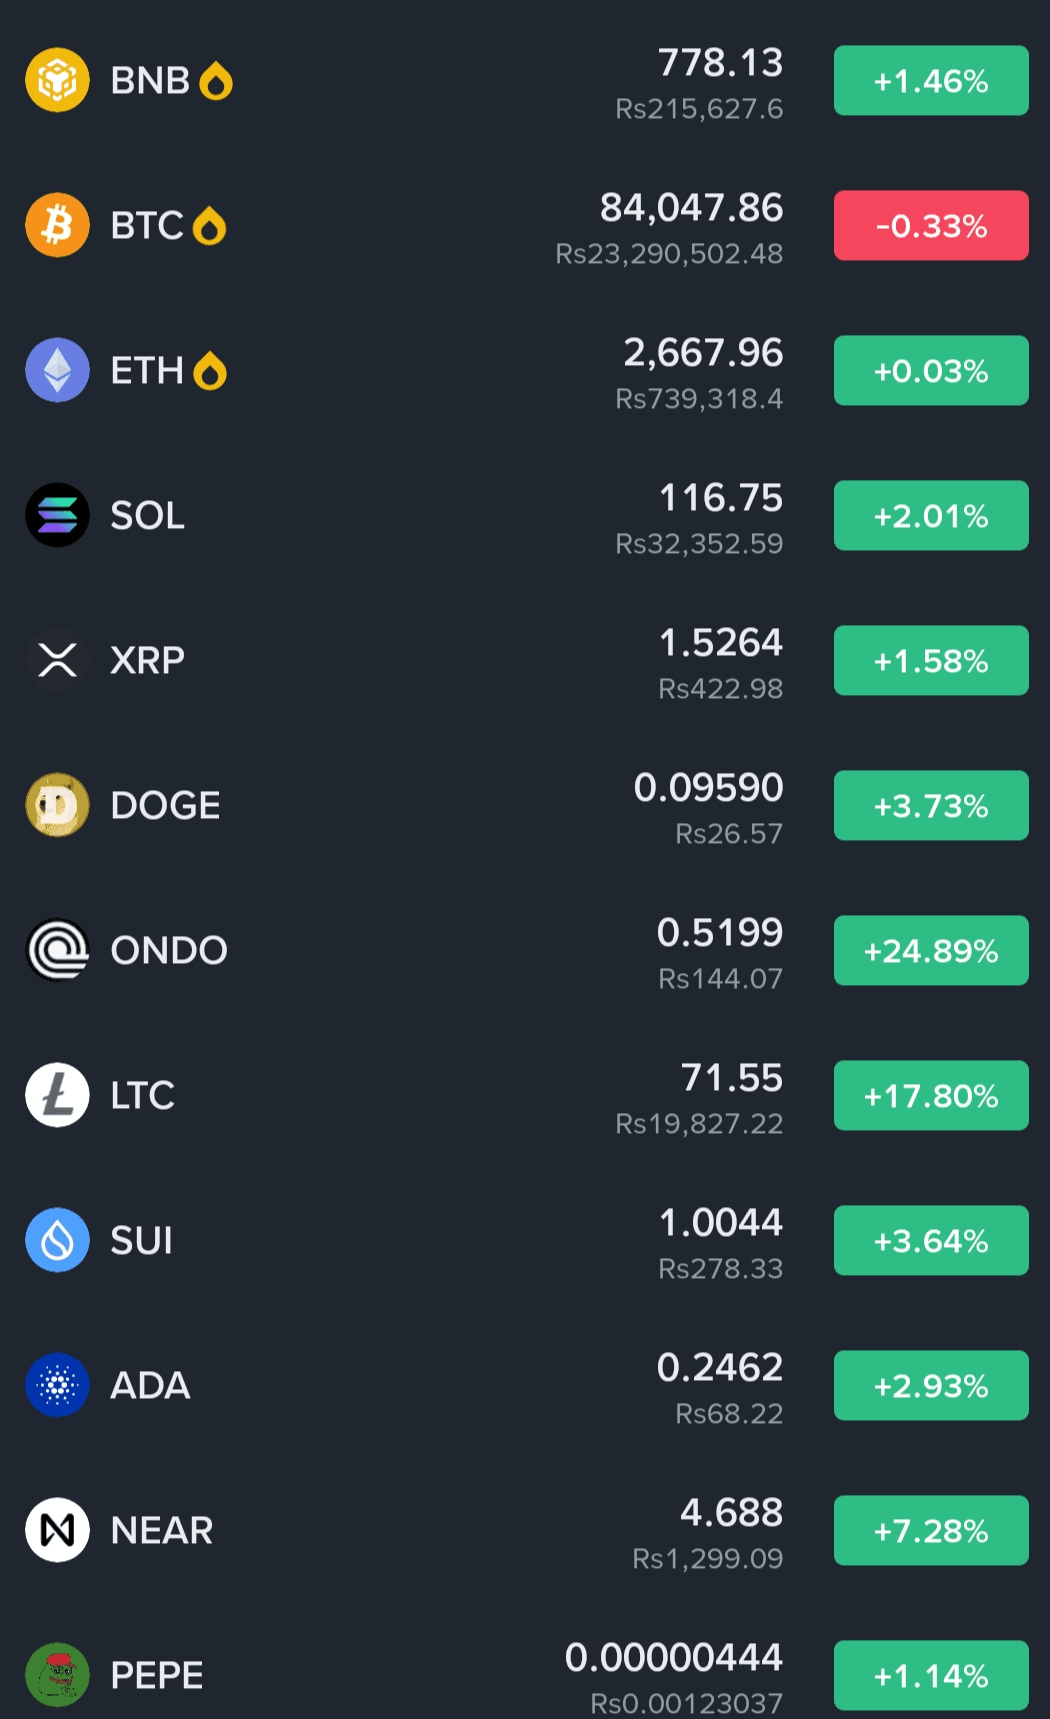Tap the PEPE frog icon
The width and height of the screenshot is (1050, 1719).
(57, 1675)
